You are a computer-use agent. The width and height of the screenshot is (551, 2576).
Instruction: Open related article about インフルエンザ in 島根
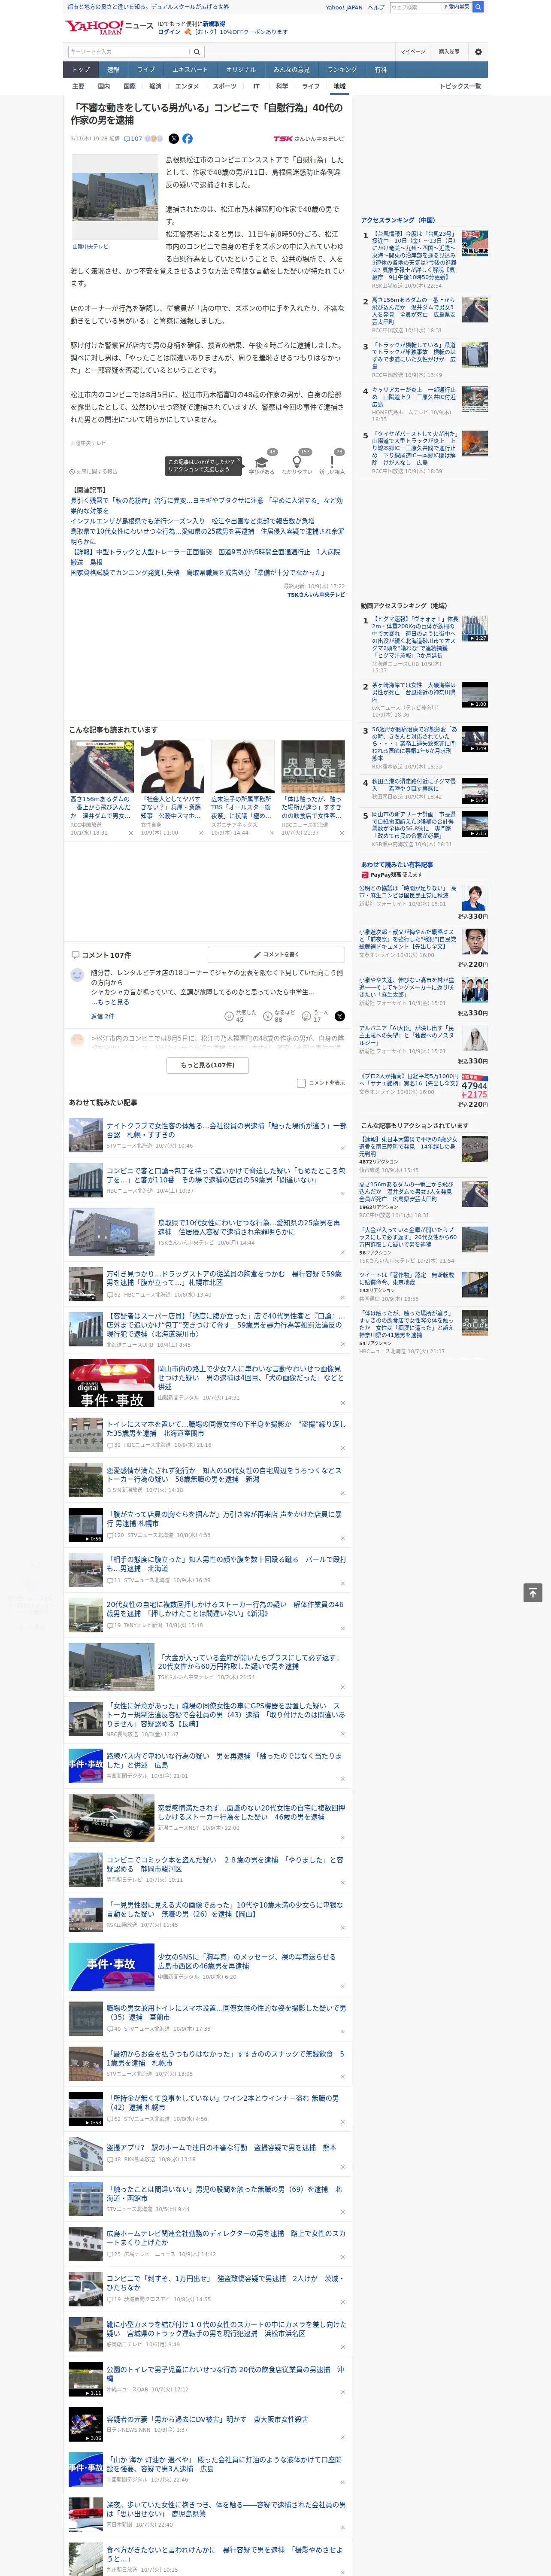pyautogui.click(x=192, y=521)
